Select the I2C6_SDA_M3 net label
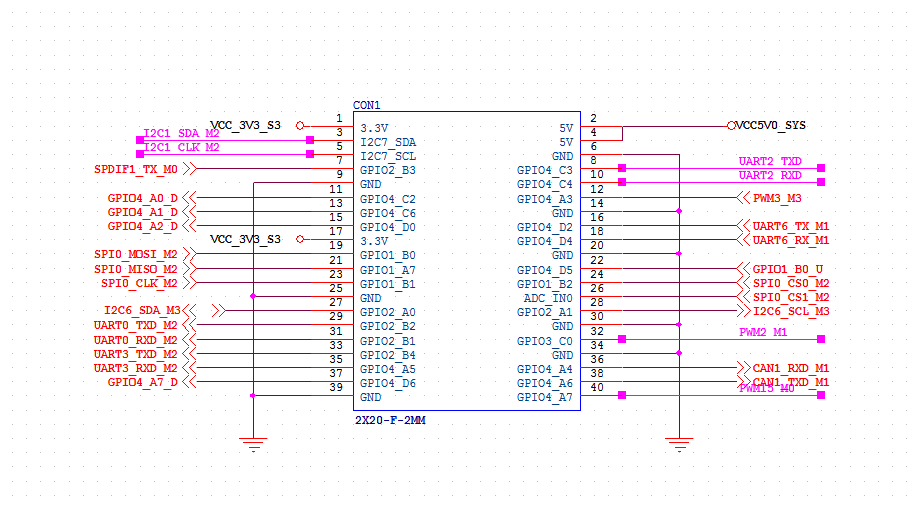 pos(143,311)
